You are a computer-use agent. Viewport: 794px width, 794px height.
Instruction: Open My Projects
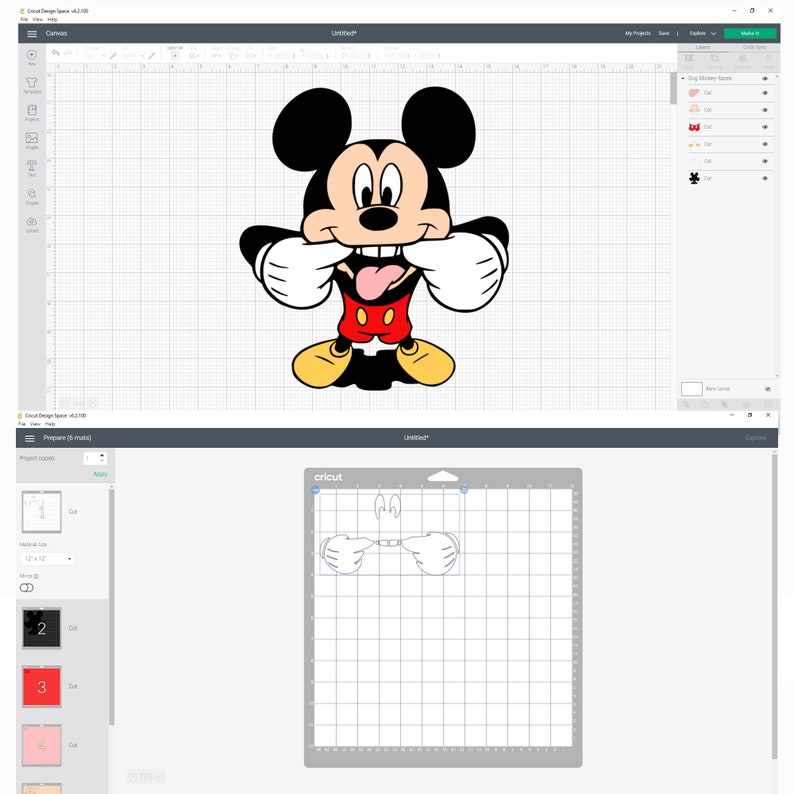coord(638,33)
